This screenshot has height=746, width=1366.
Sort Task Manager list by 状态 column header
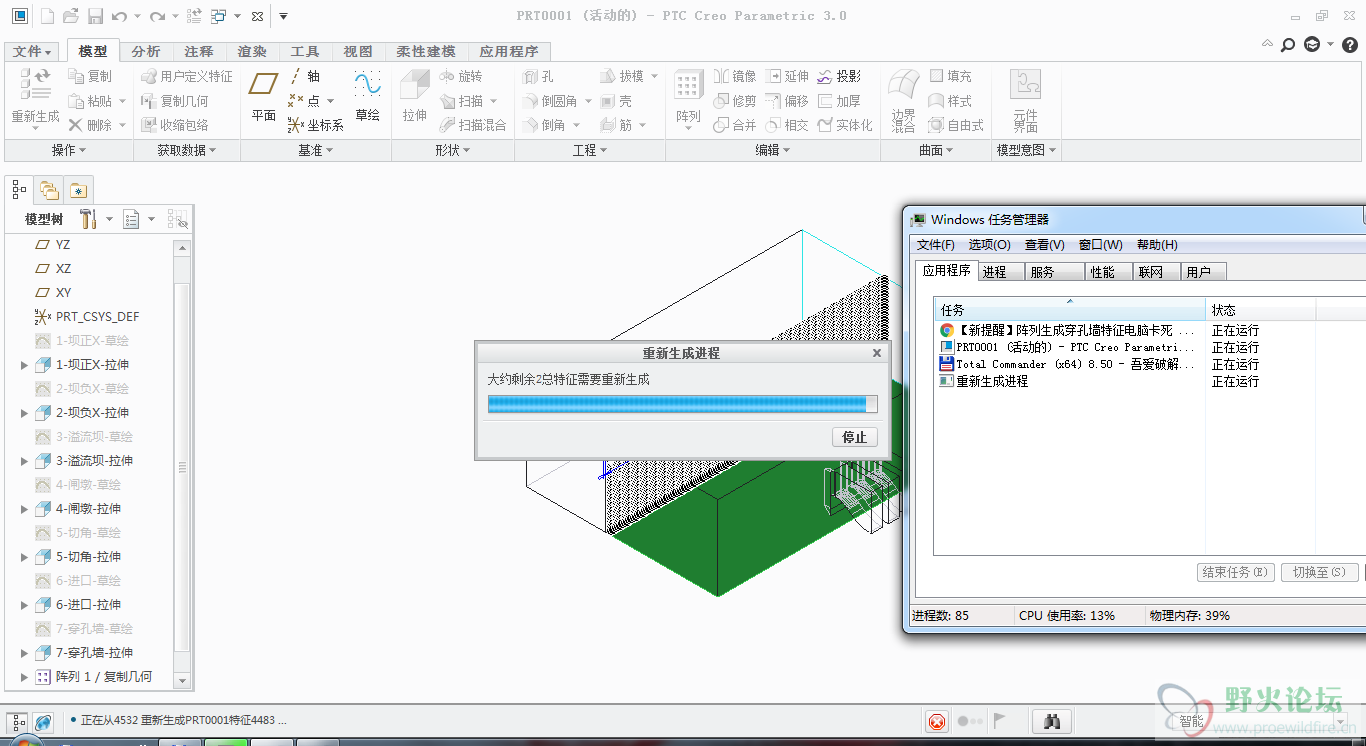1260,310
